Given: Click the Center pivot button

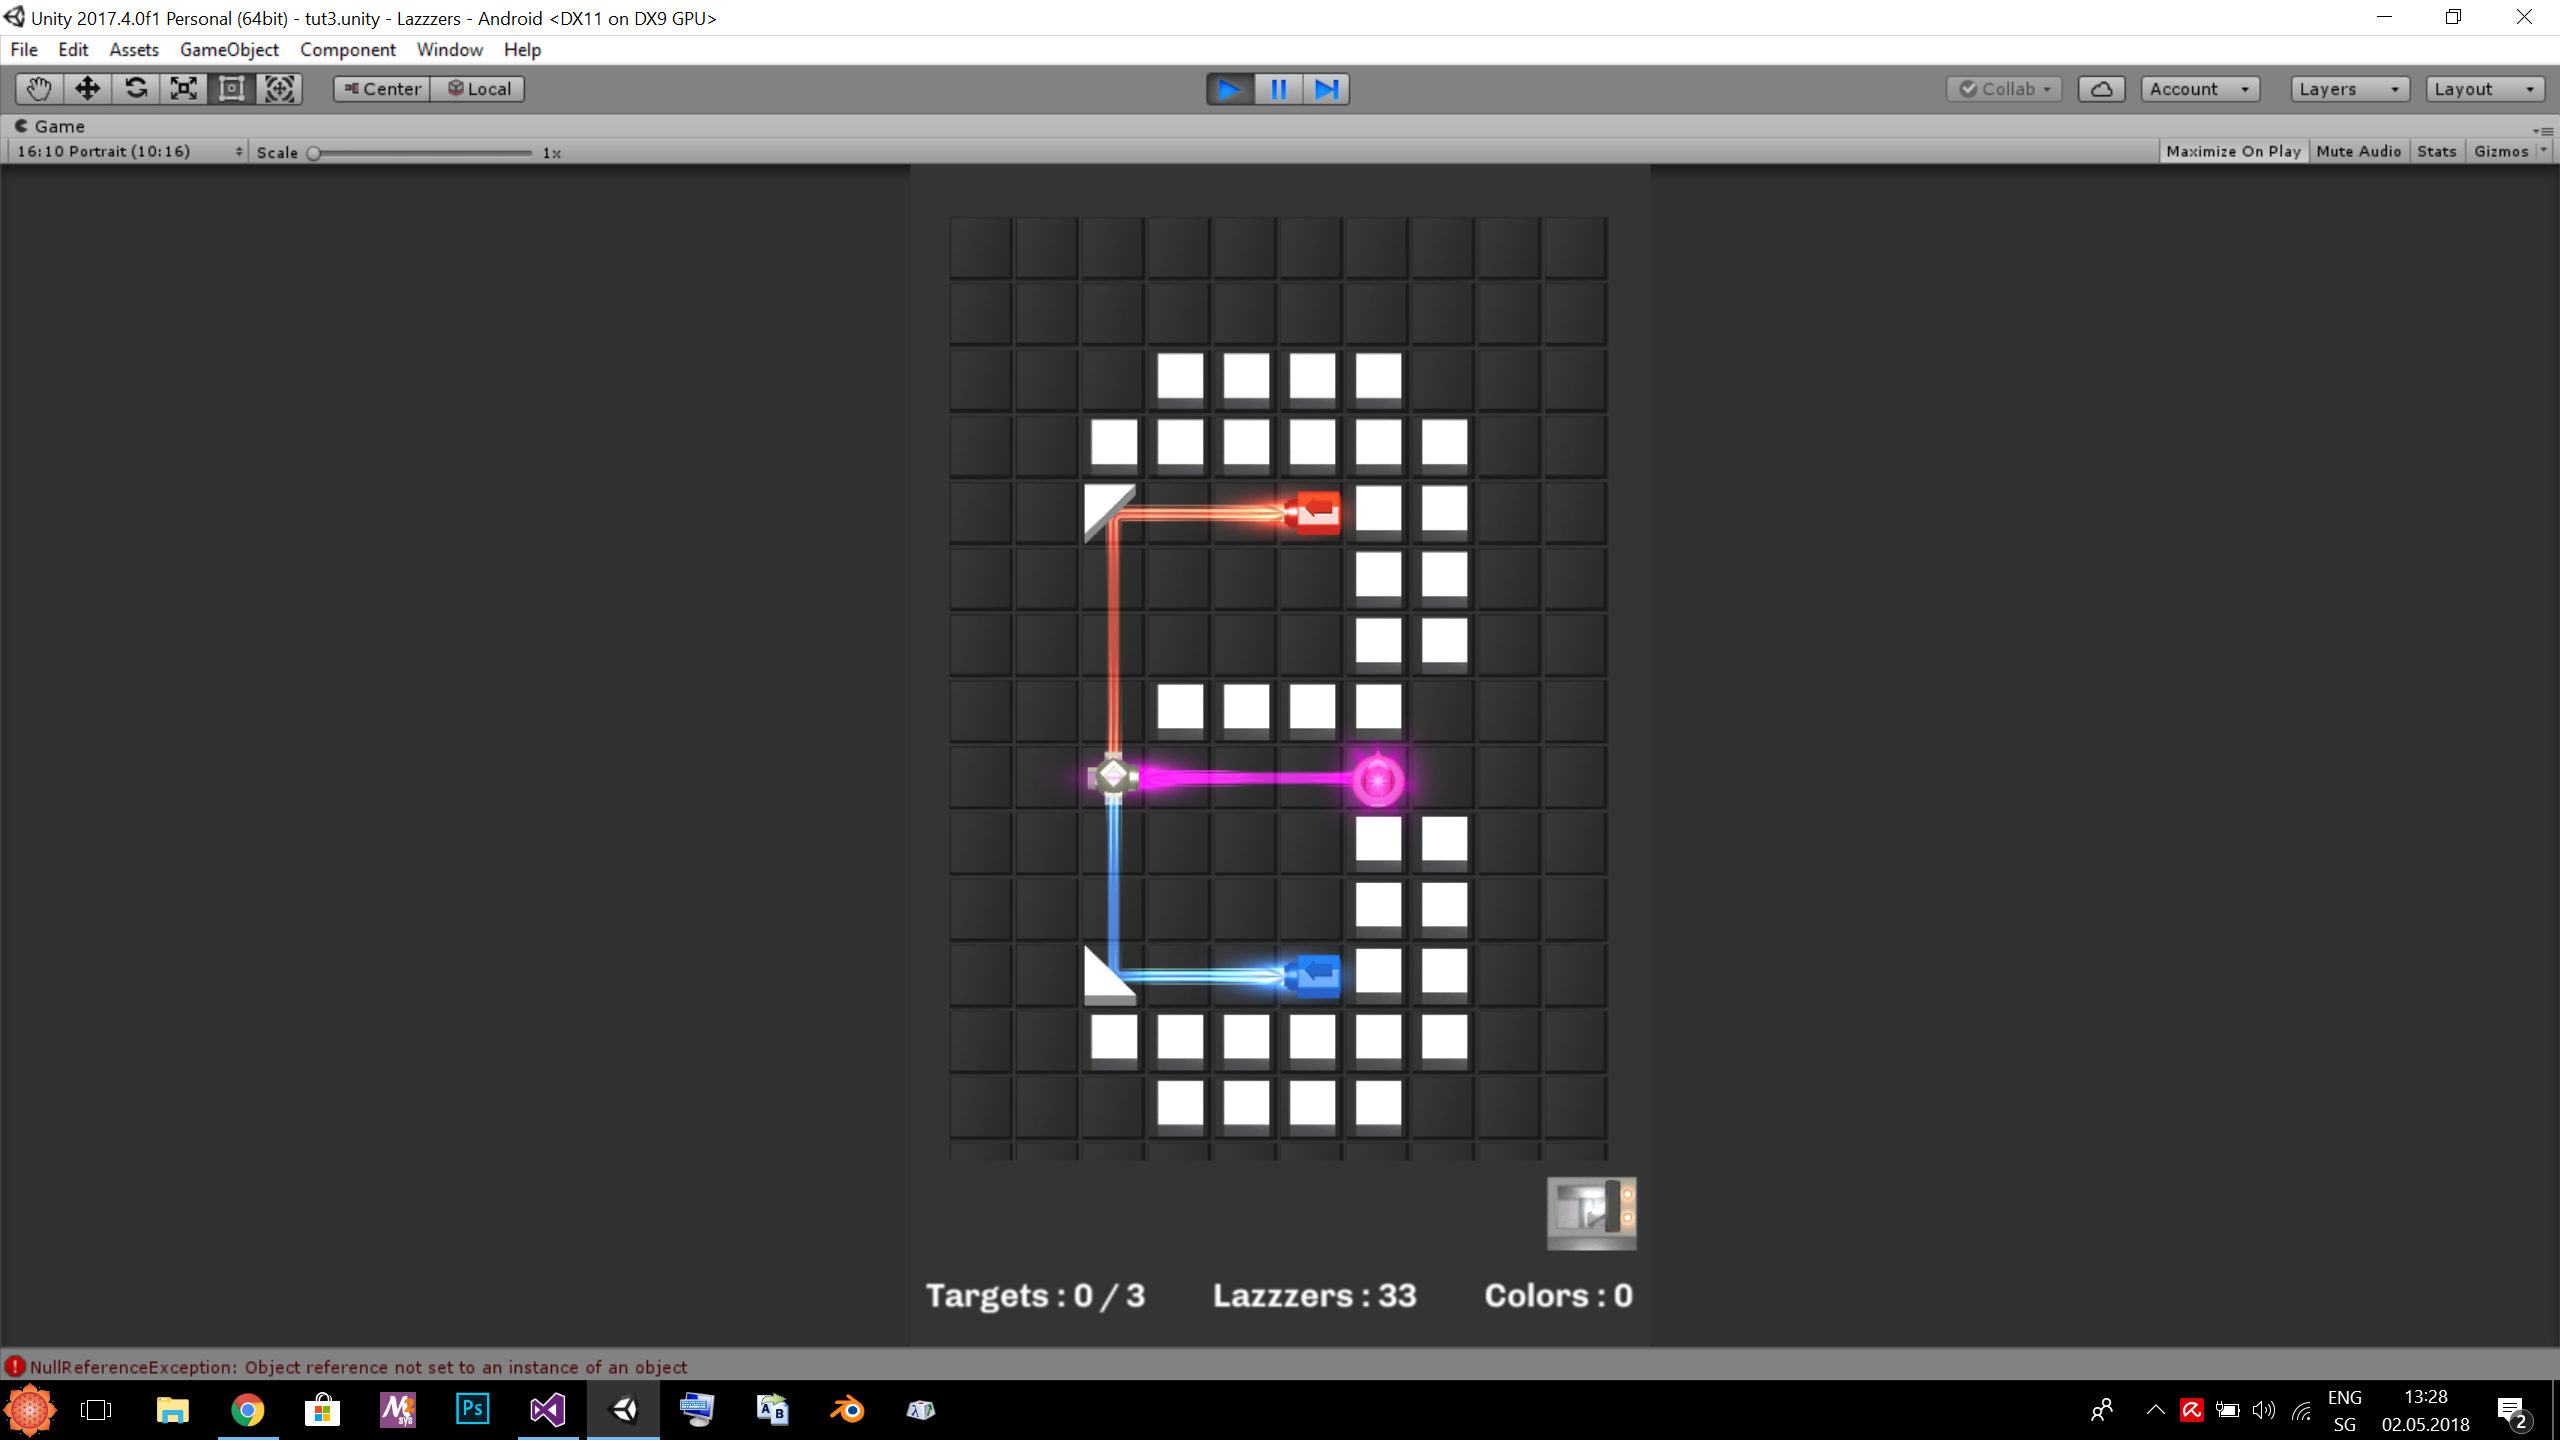Looking at the screenshot, I should point(382,89).
